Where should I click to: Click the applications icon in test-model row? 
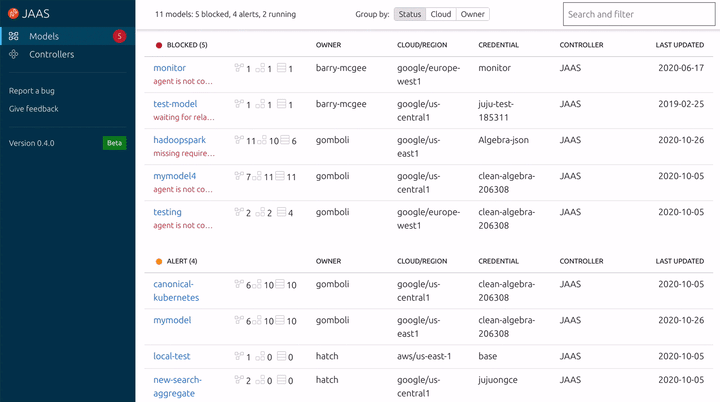coord(239,103)
